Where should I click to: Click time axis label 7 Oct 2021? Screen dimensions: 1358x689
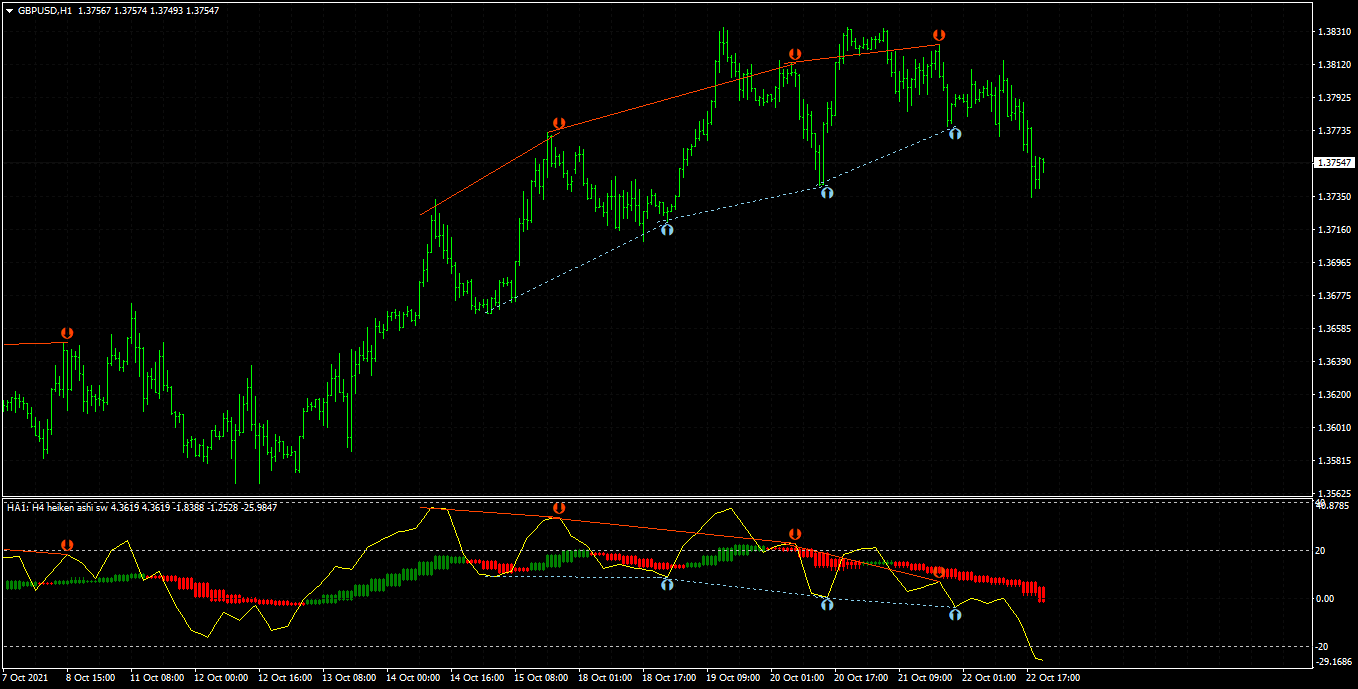coord(24,678)
